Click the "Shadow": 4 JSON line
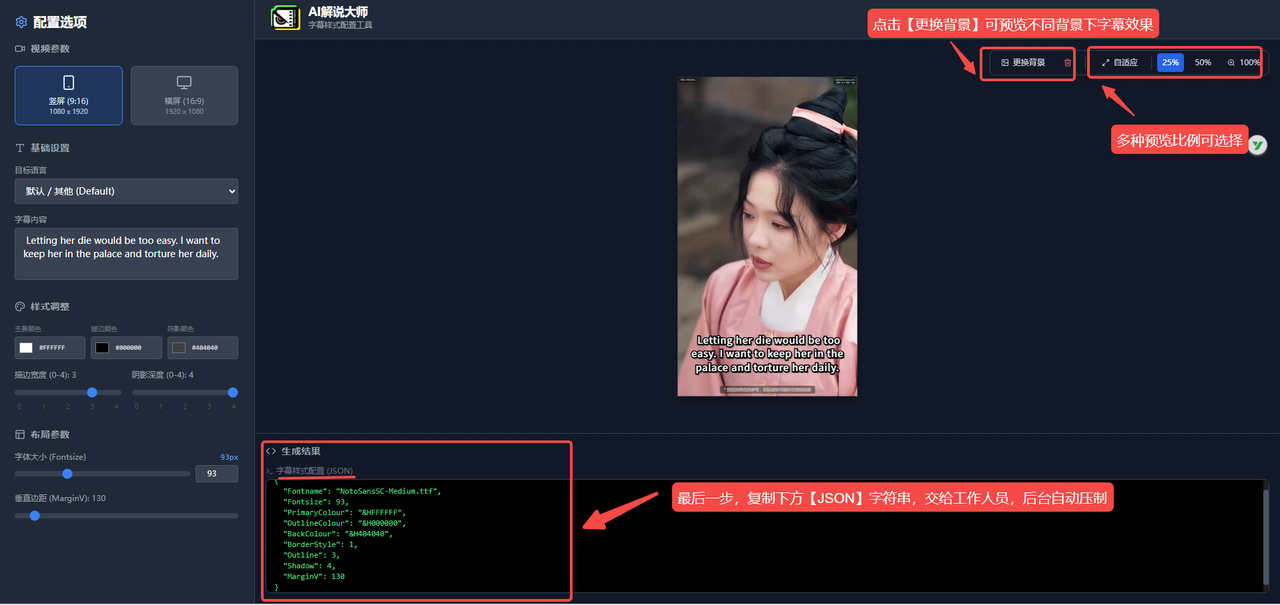The image size is (1280, 605). coord(309,566)
